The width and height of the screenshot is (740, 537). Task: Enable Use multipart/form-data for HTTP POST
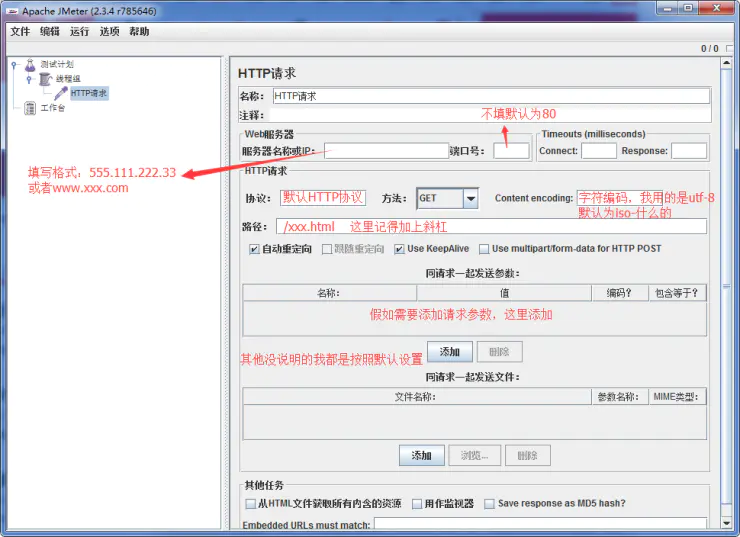click(x=484, y=249)
